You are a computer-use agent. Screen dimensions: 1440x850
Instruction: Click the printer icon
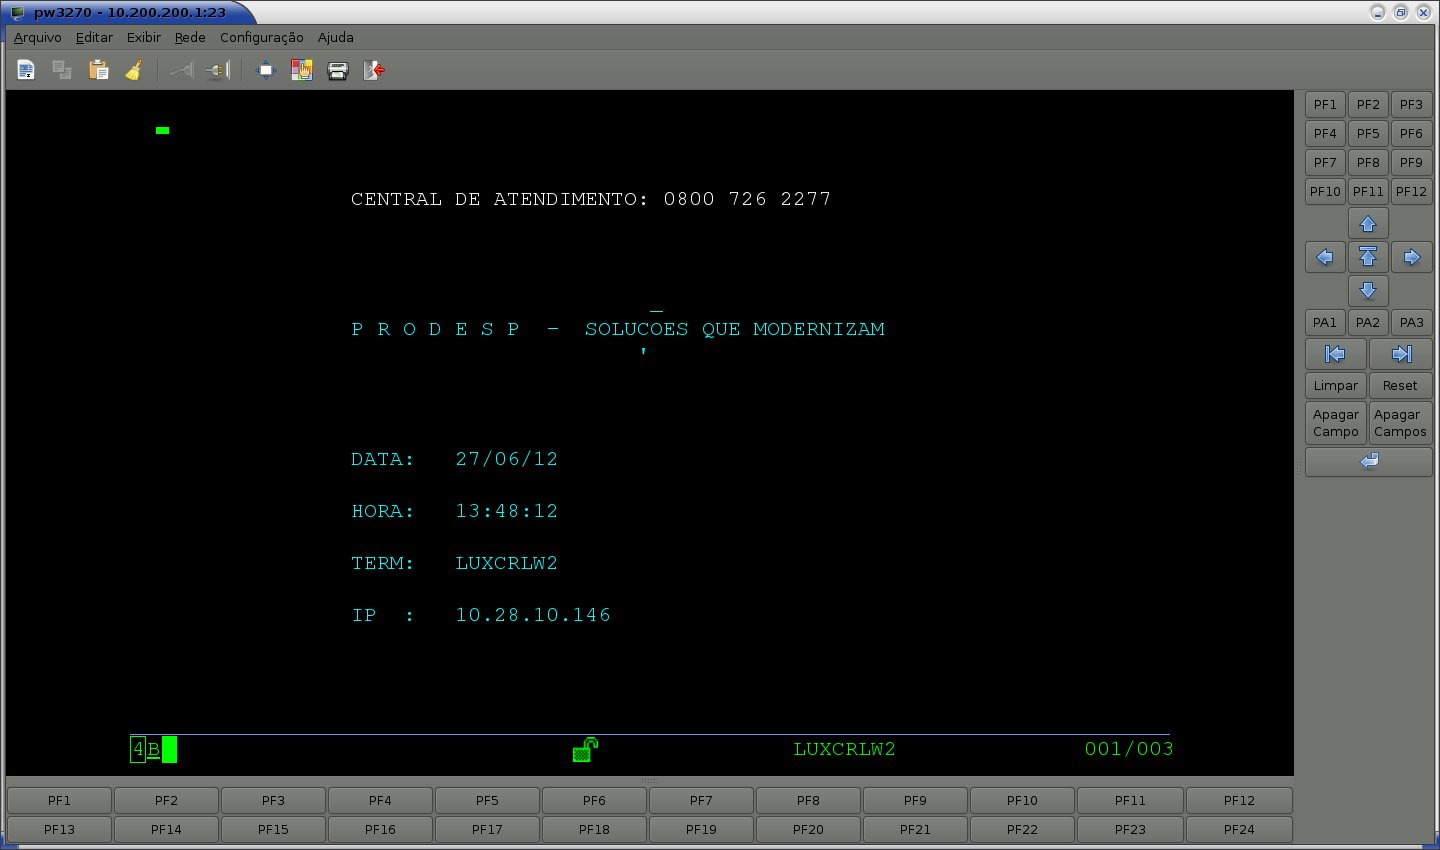click(x=337, y=70)
